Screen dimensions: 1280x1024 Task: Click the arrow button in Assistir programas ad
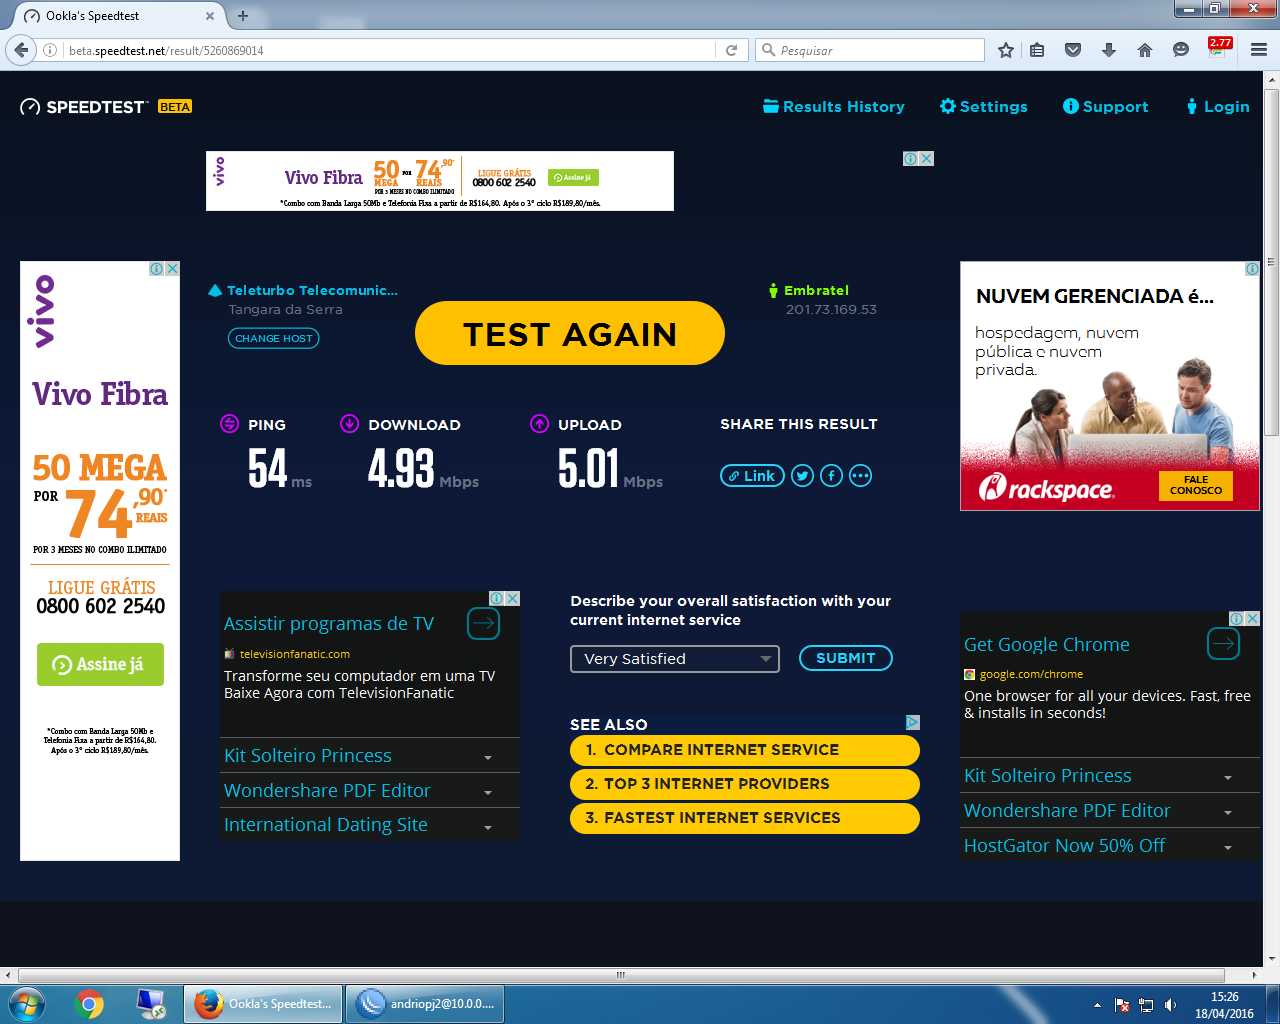point(483,624)
